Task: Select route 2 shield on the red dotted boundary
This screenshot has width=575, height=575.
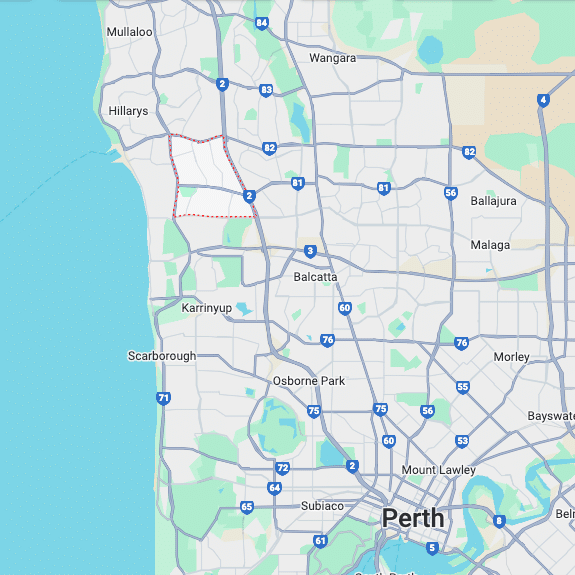Action: click(x=249, y=196)
